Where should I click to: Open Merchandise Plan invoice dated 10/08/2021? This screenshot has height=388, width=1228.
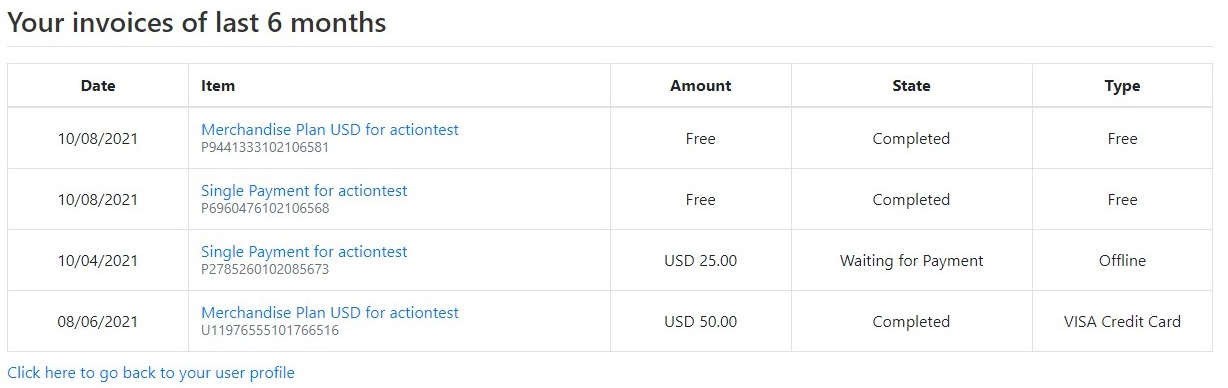(330, 130)
